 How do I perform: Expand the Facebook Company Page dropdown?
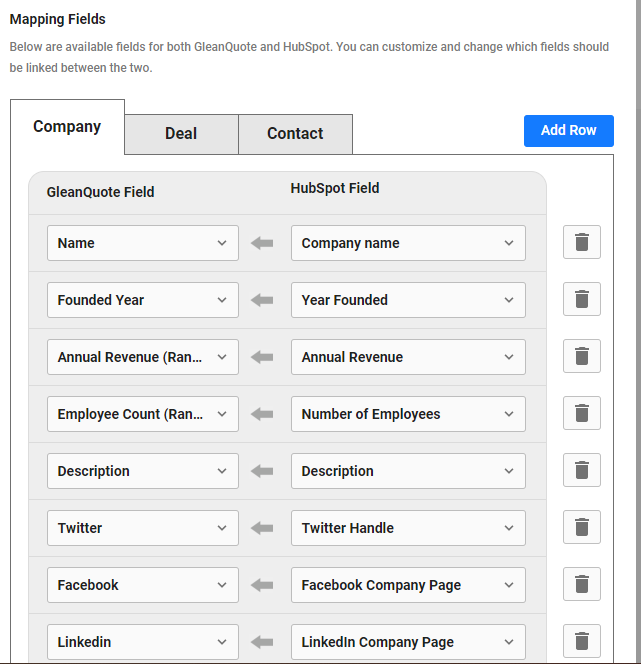[408, 585]
